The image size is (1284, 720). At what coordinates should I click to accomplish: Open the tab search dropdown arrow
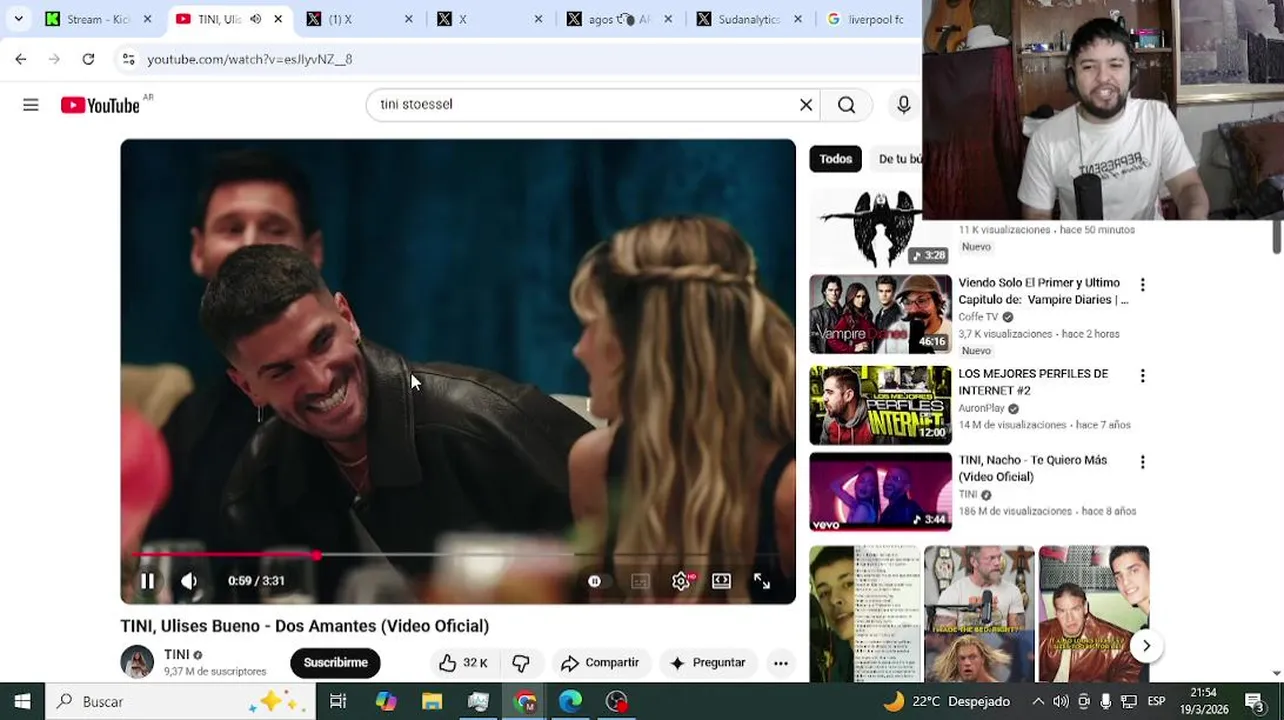coord(18,19)
